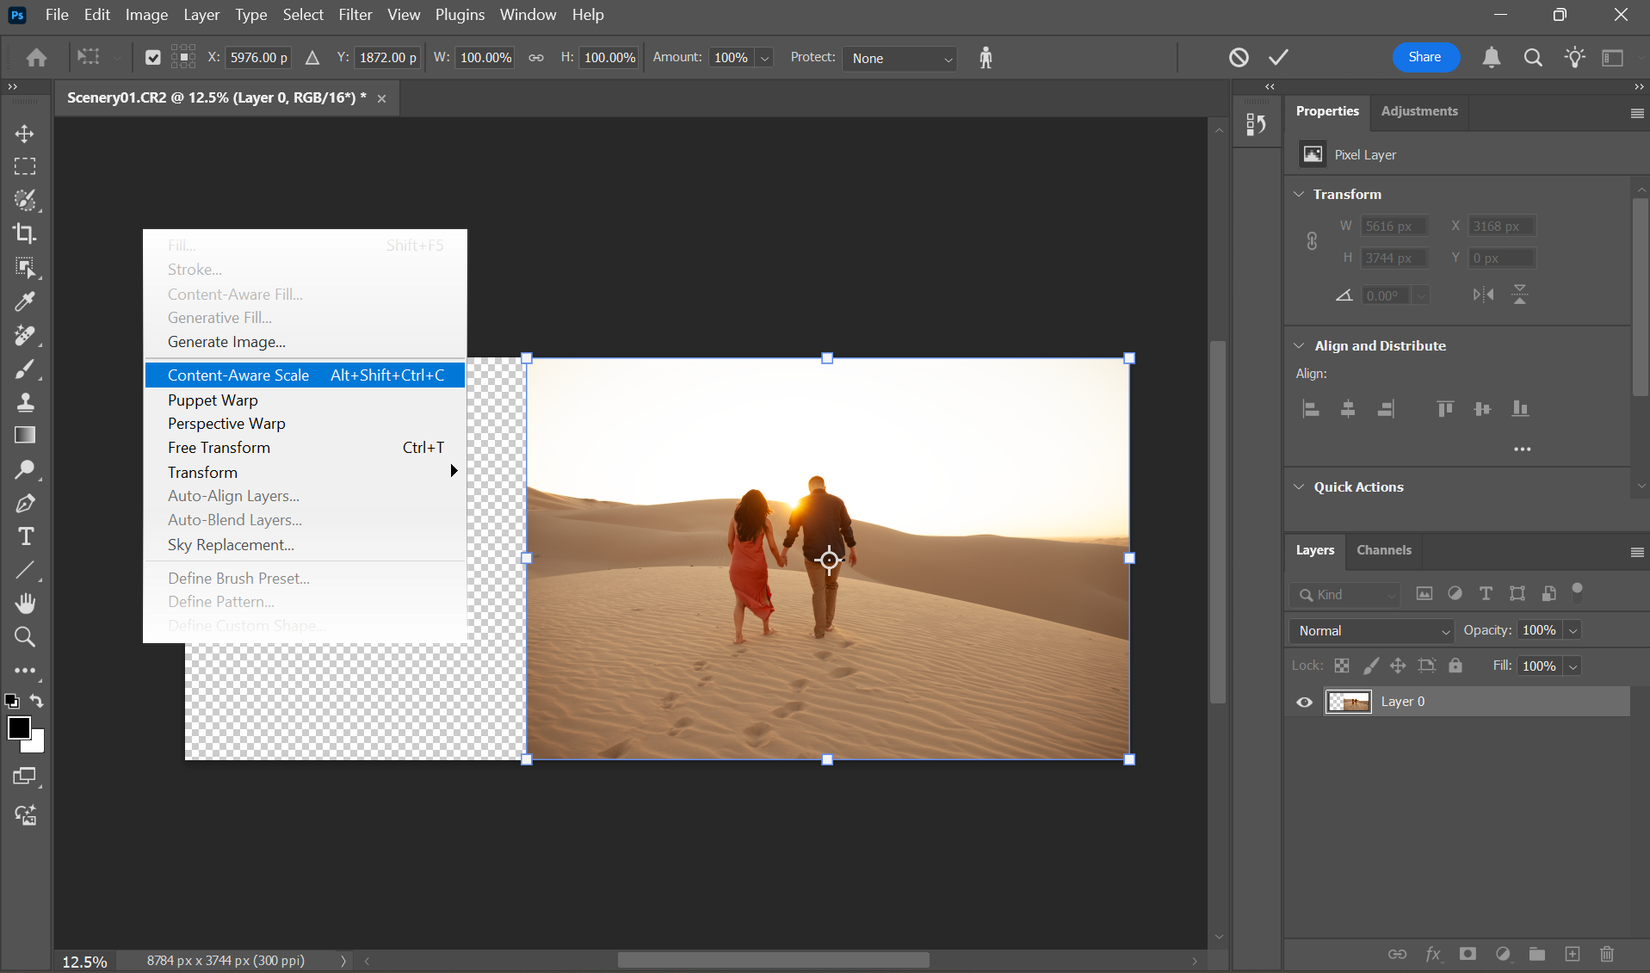Select the Hand tool
The height and width of the screenshot is (973, 1650).
(25, 602)
